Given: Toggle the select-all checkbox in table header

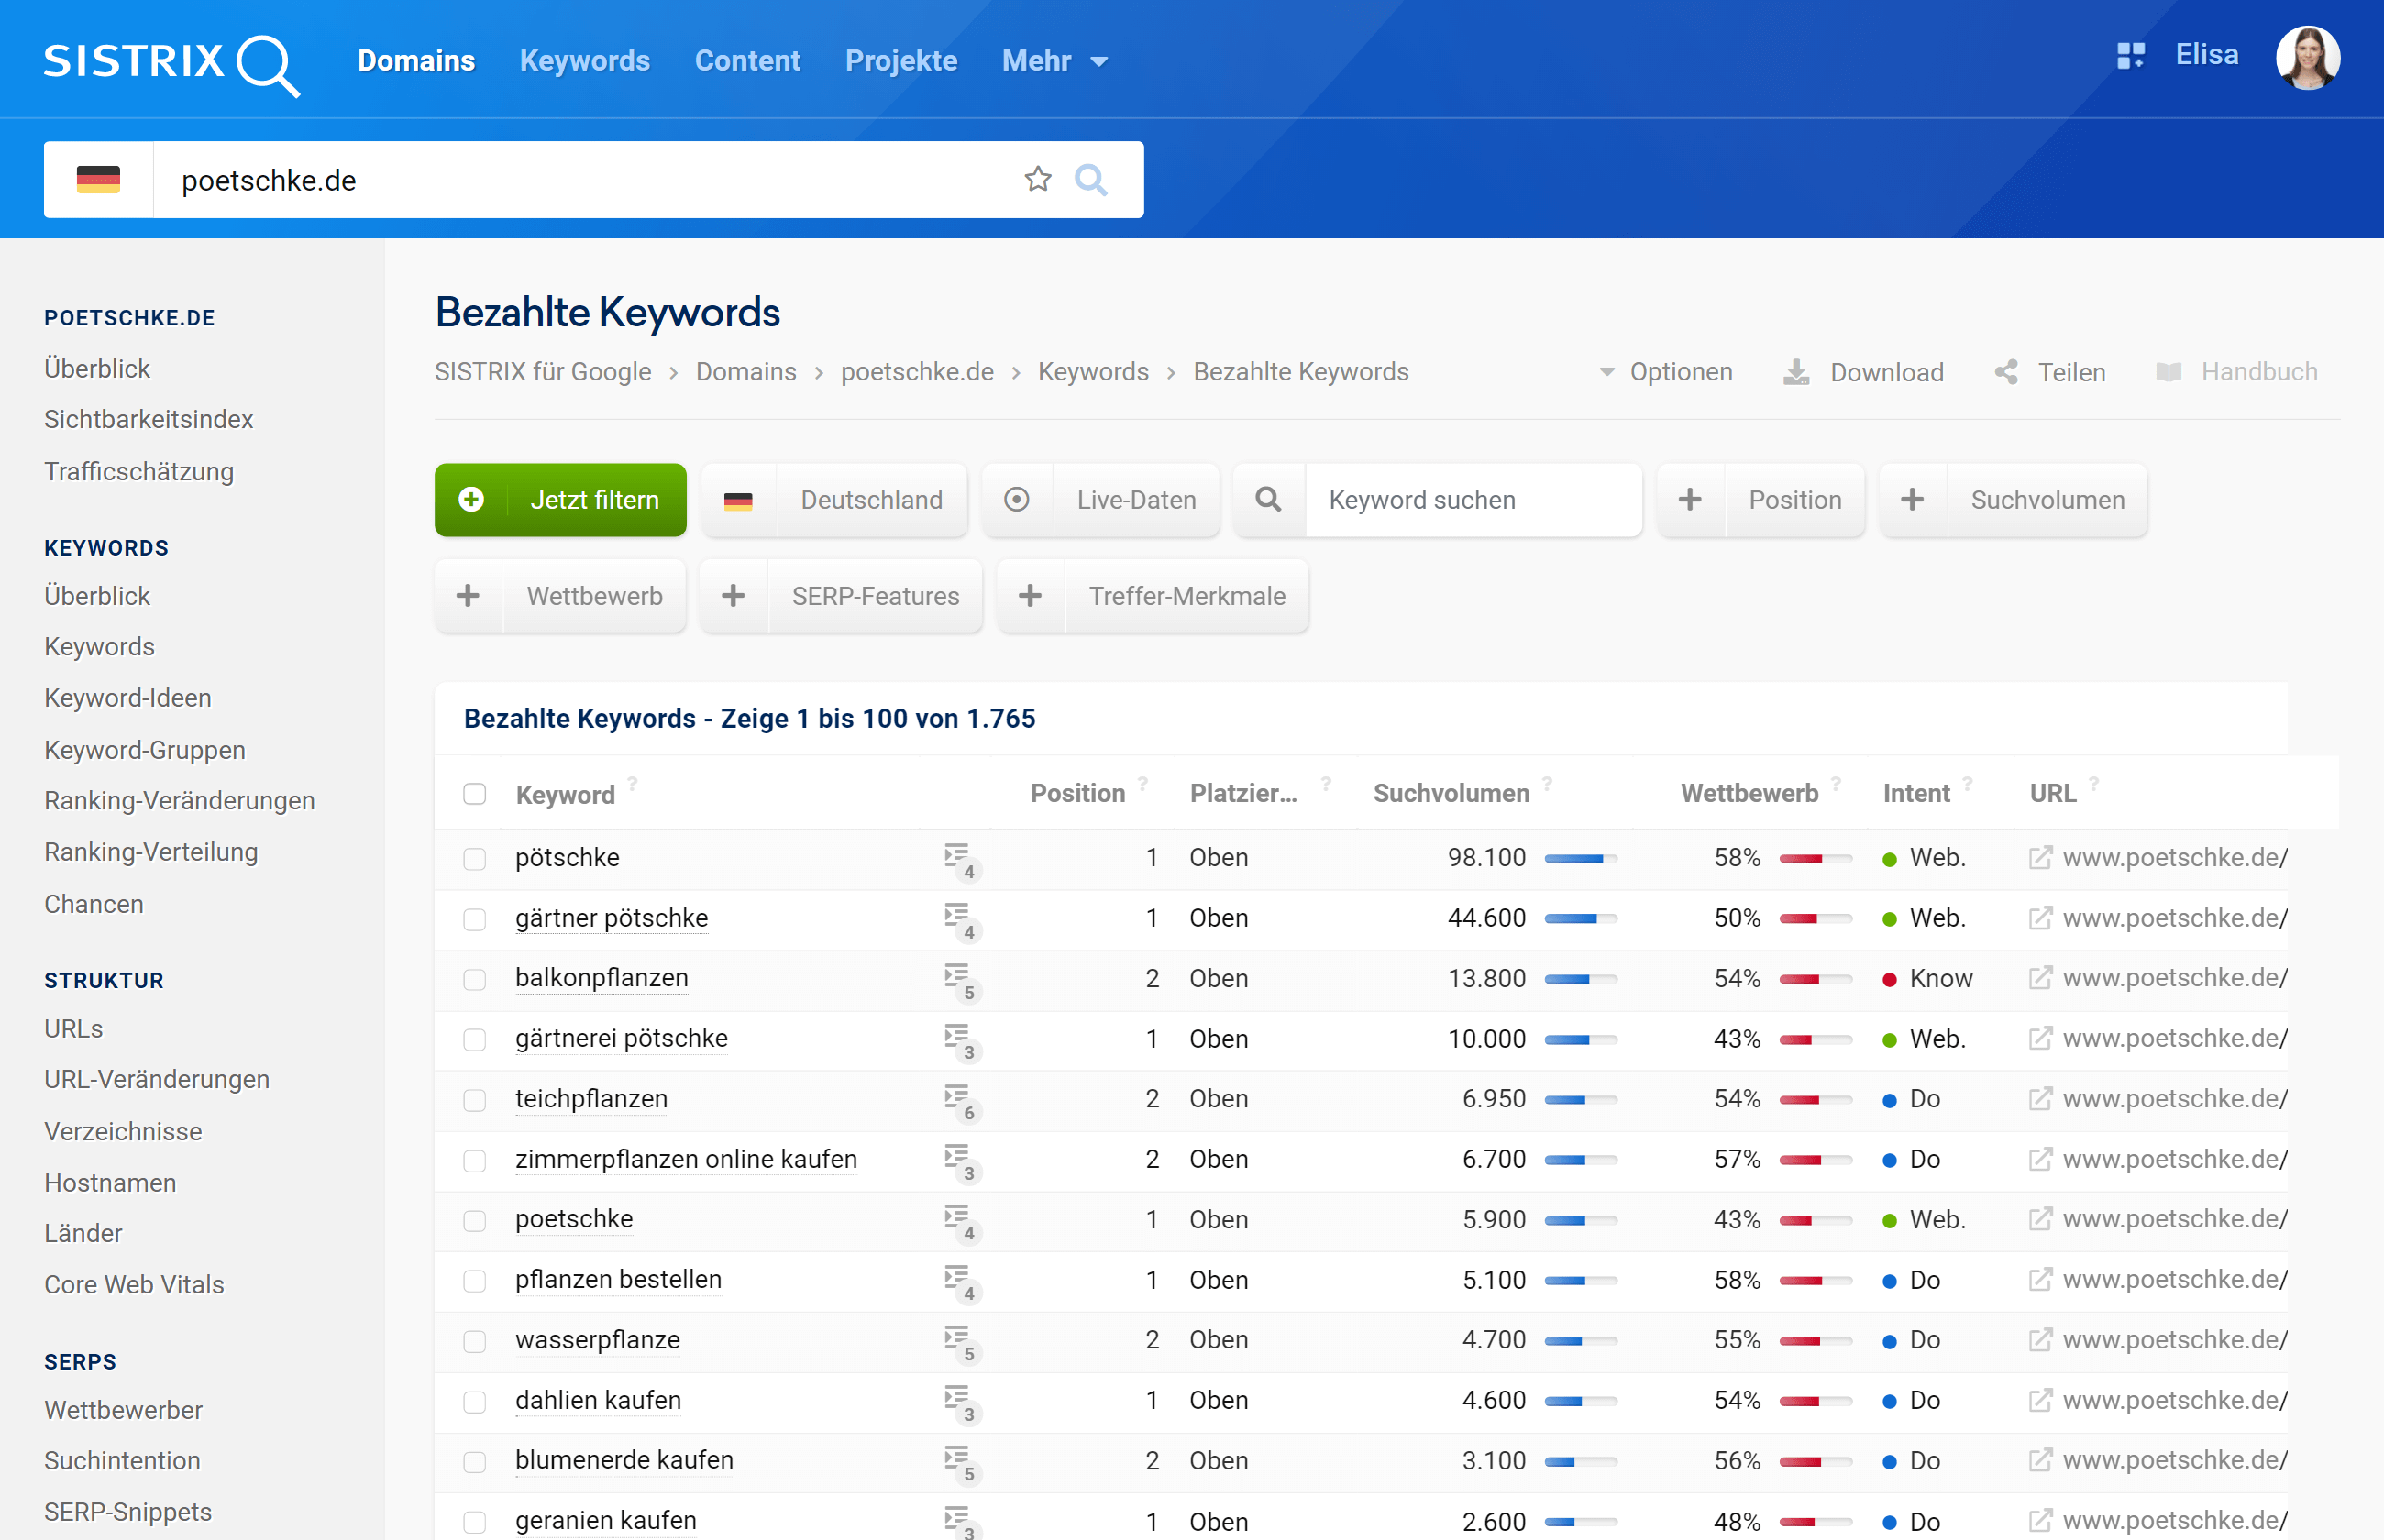Looking at the screenshot, I should point(475,794).
